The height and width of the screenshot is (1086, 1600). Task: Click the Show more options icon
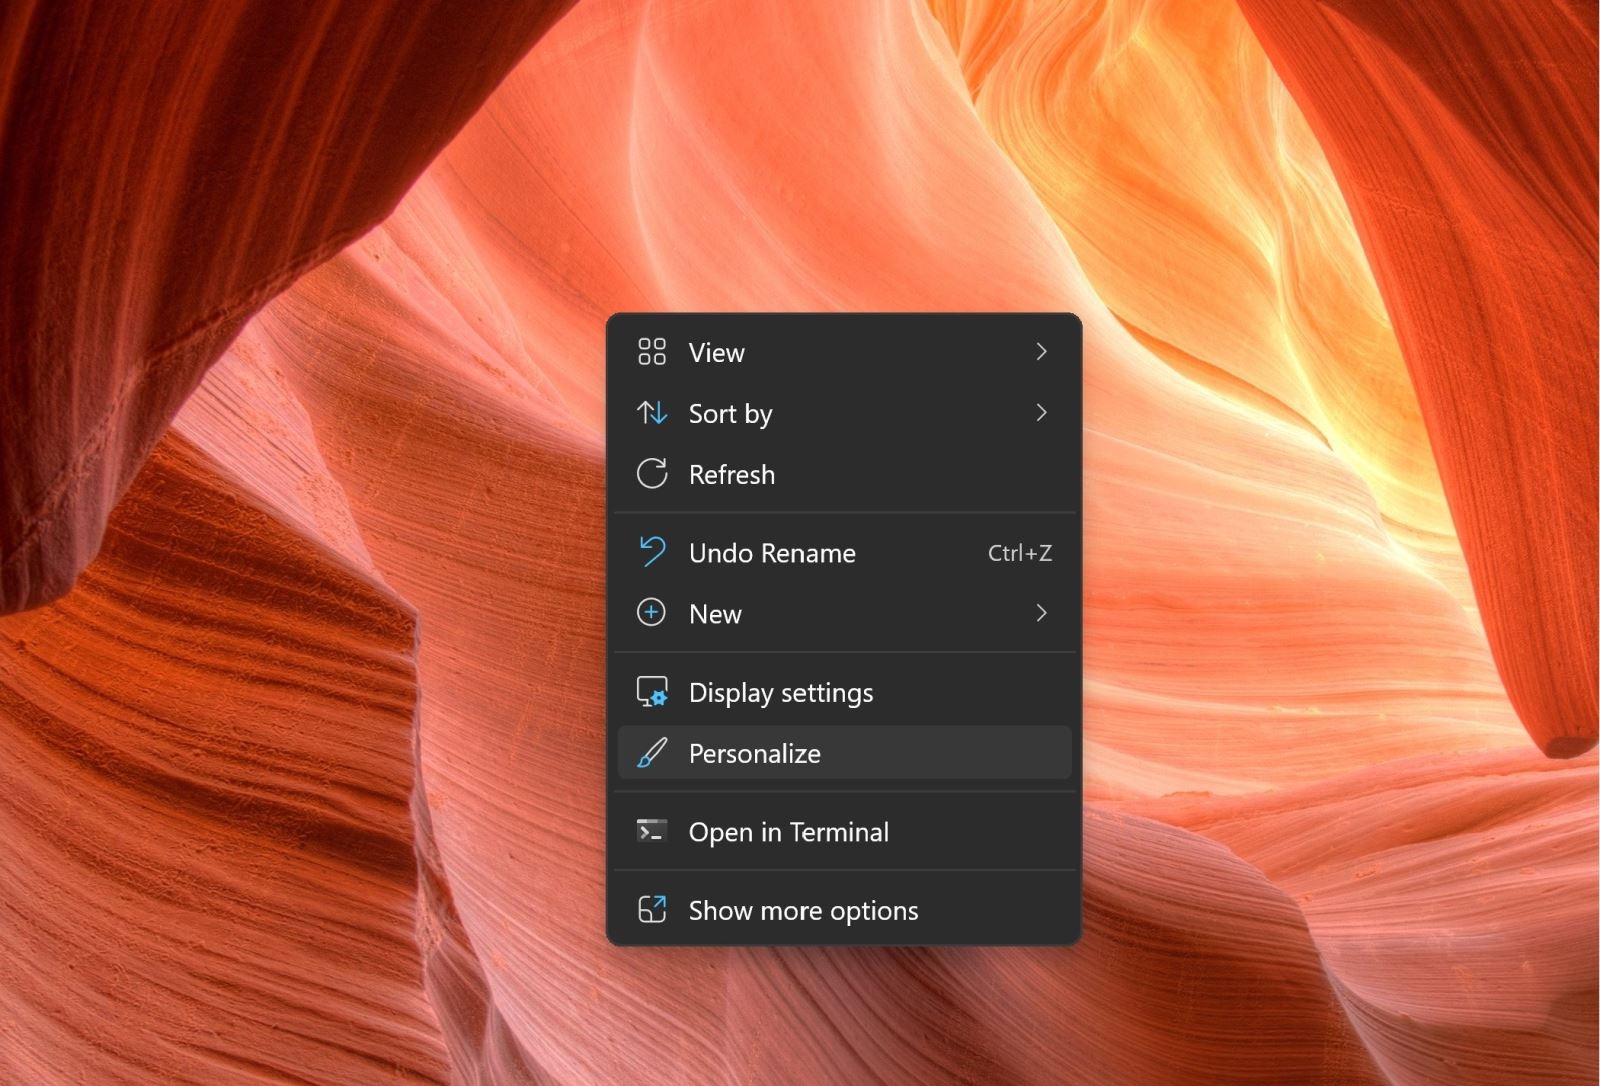(652, 910)
